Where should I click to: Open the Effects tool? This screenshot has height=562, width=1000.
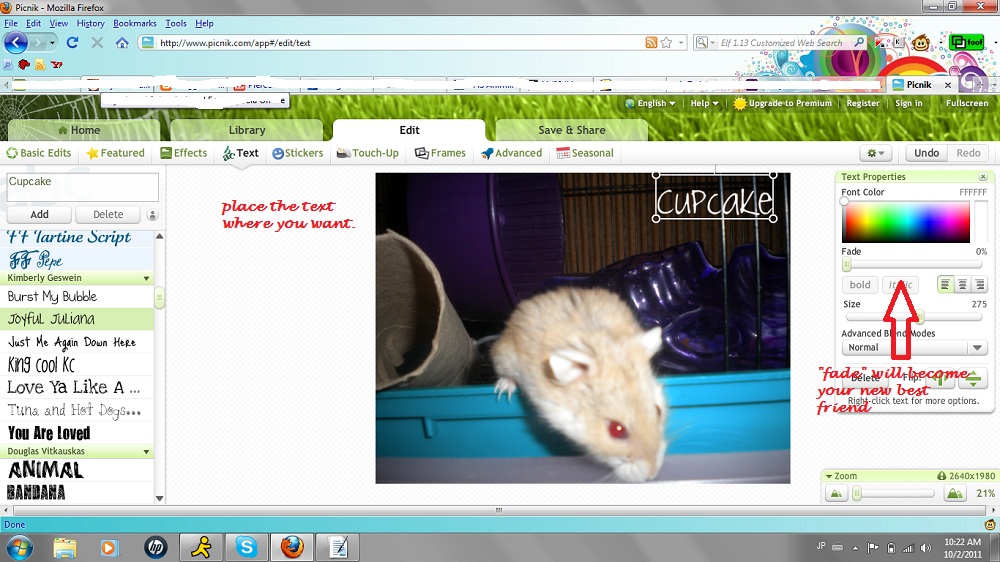[184, 153]
